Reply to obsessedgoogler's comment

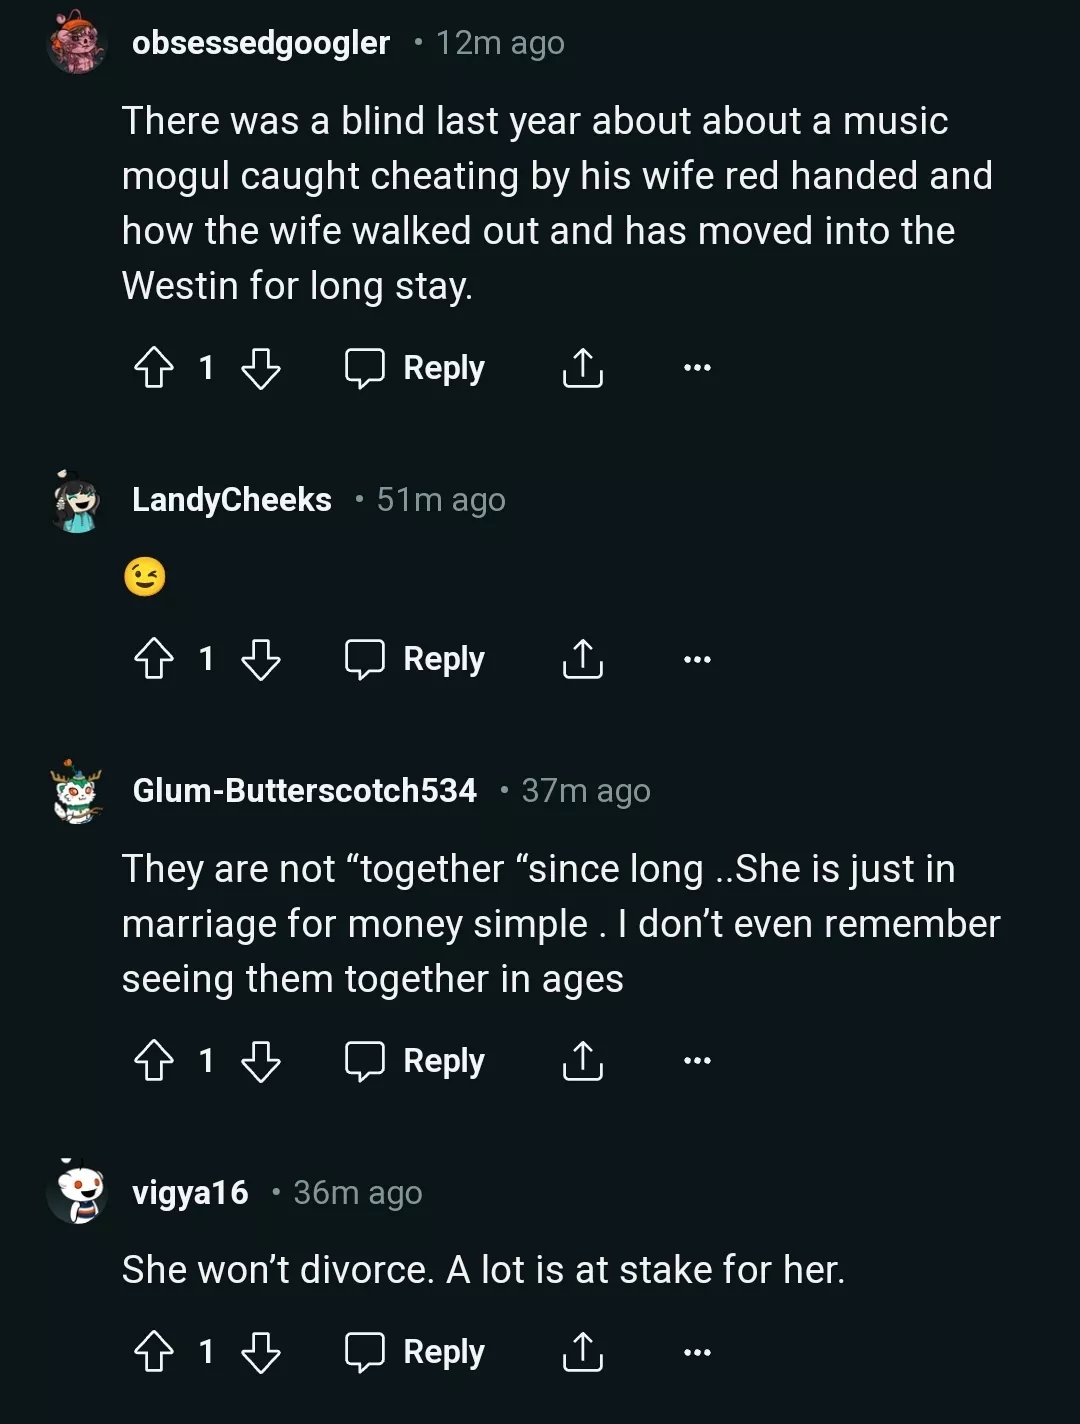[415, 367]
